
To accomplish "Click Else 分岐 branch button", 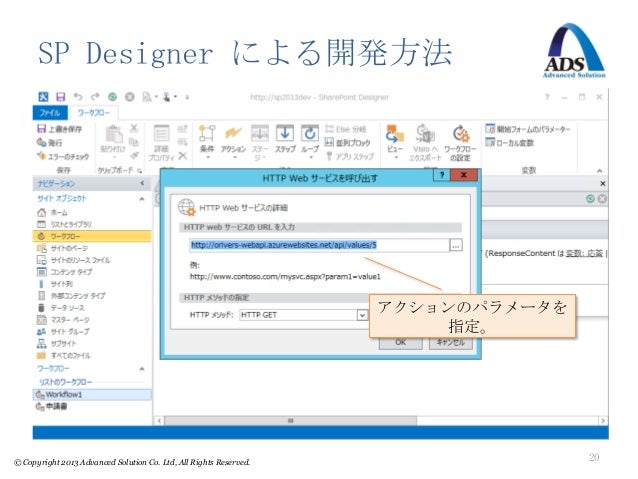I will coord(346,129).
